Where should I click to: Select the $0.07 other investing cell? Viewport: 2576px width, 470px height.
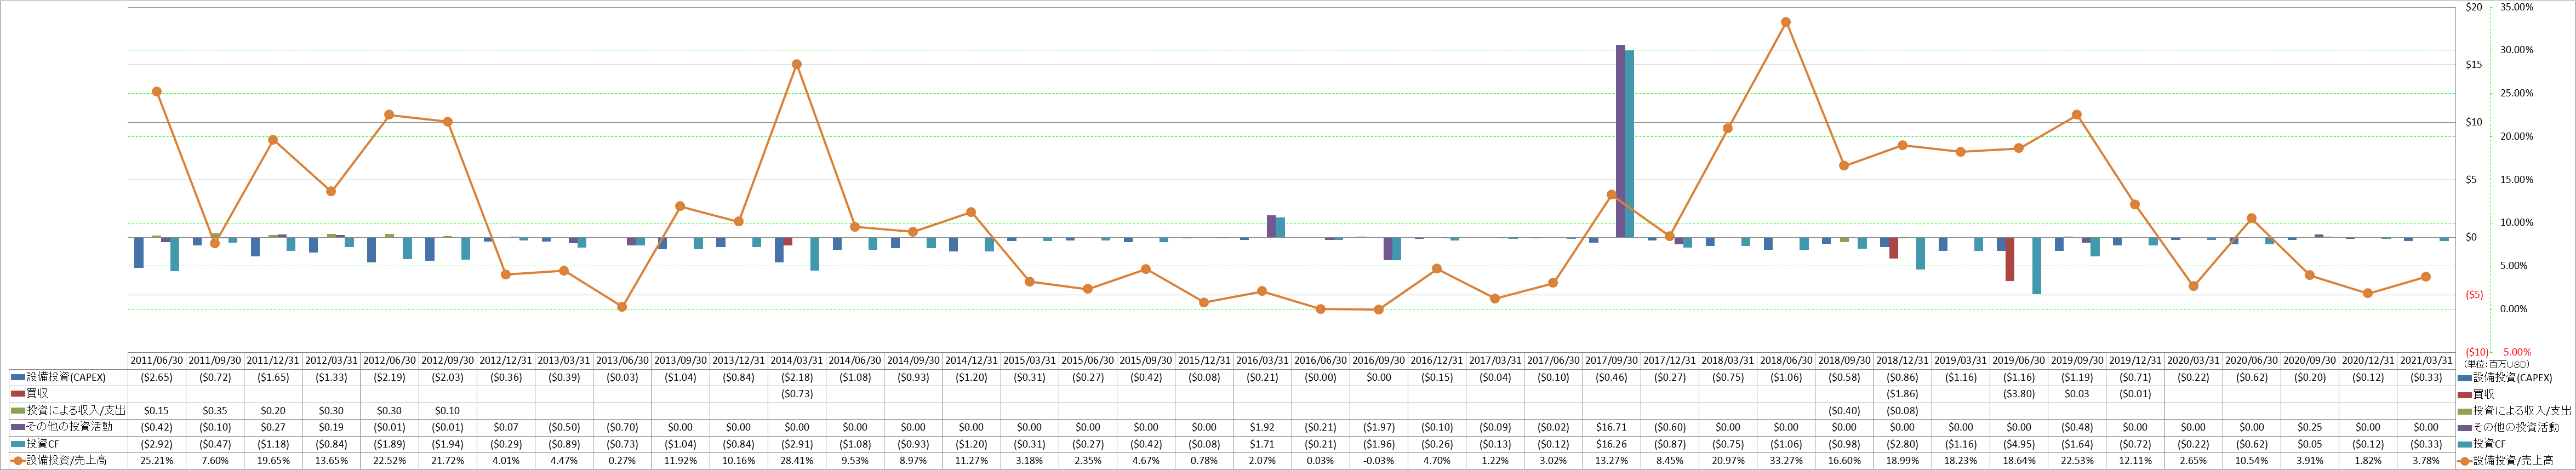(506, 427)
